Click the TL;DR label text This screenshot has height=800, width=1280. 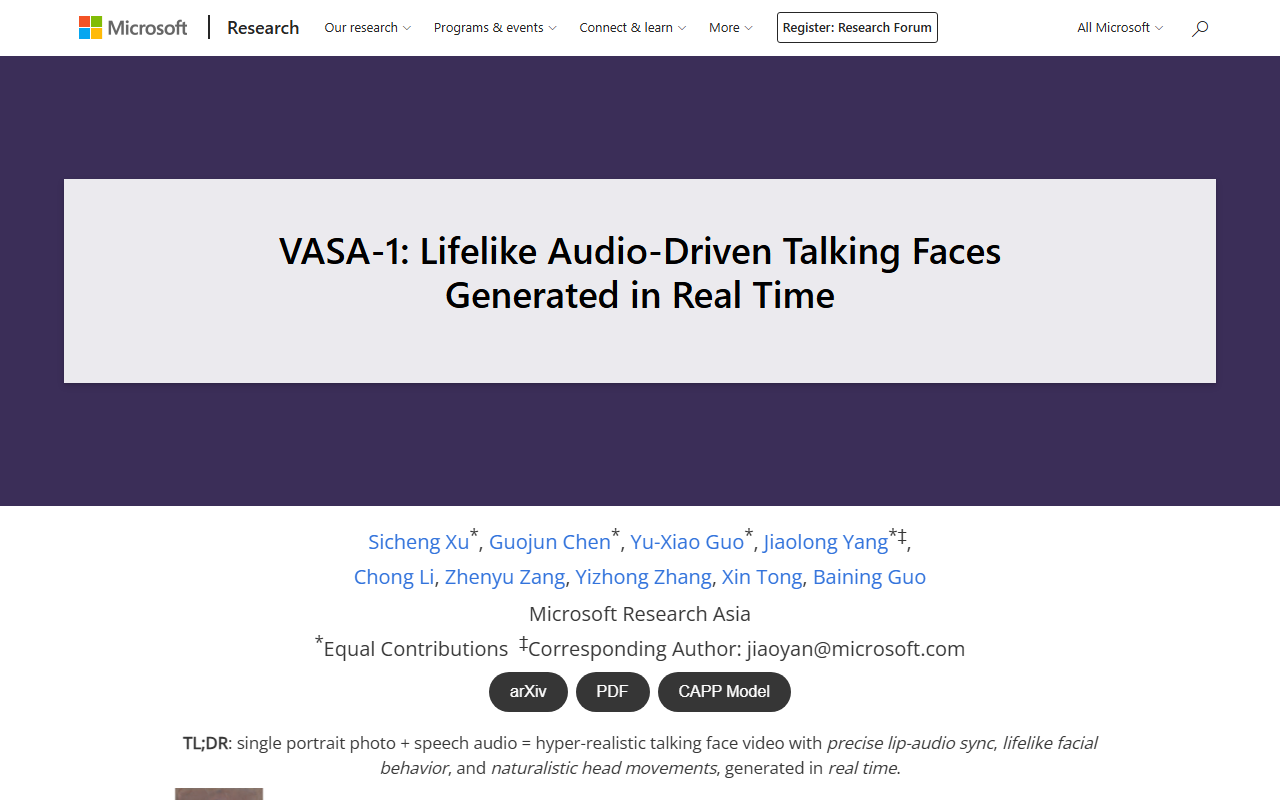[206, 743]
